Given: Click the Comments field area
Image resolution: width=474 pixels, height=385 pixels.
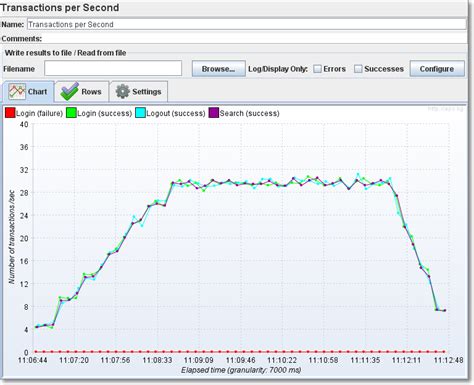Looking at the screenshot, I should (x=255, y=39).
